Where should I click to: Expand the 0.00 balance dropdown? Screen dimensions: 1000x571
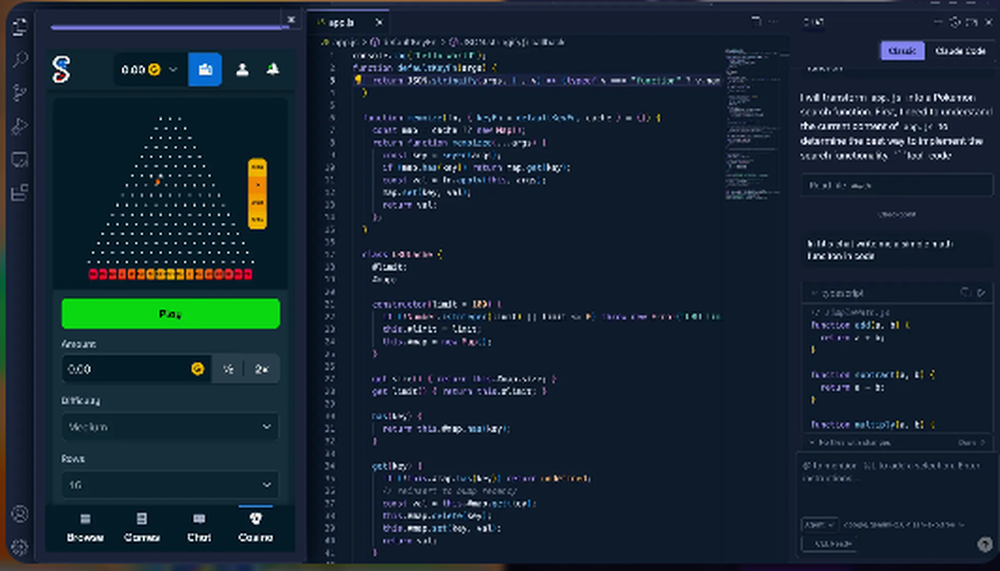(x=149, y=70)
